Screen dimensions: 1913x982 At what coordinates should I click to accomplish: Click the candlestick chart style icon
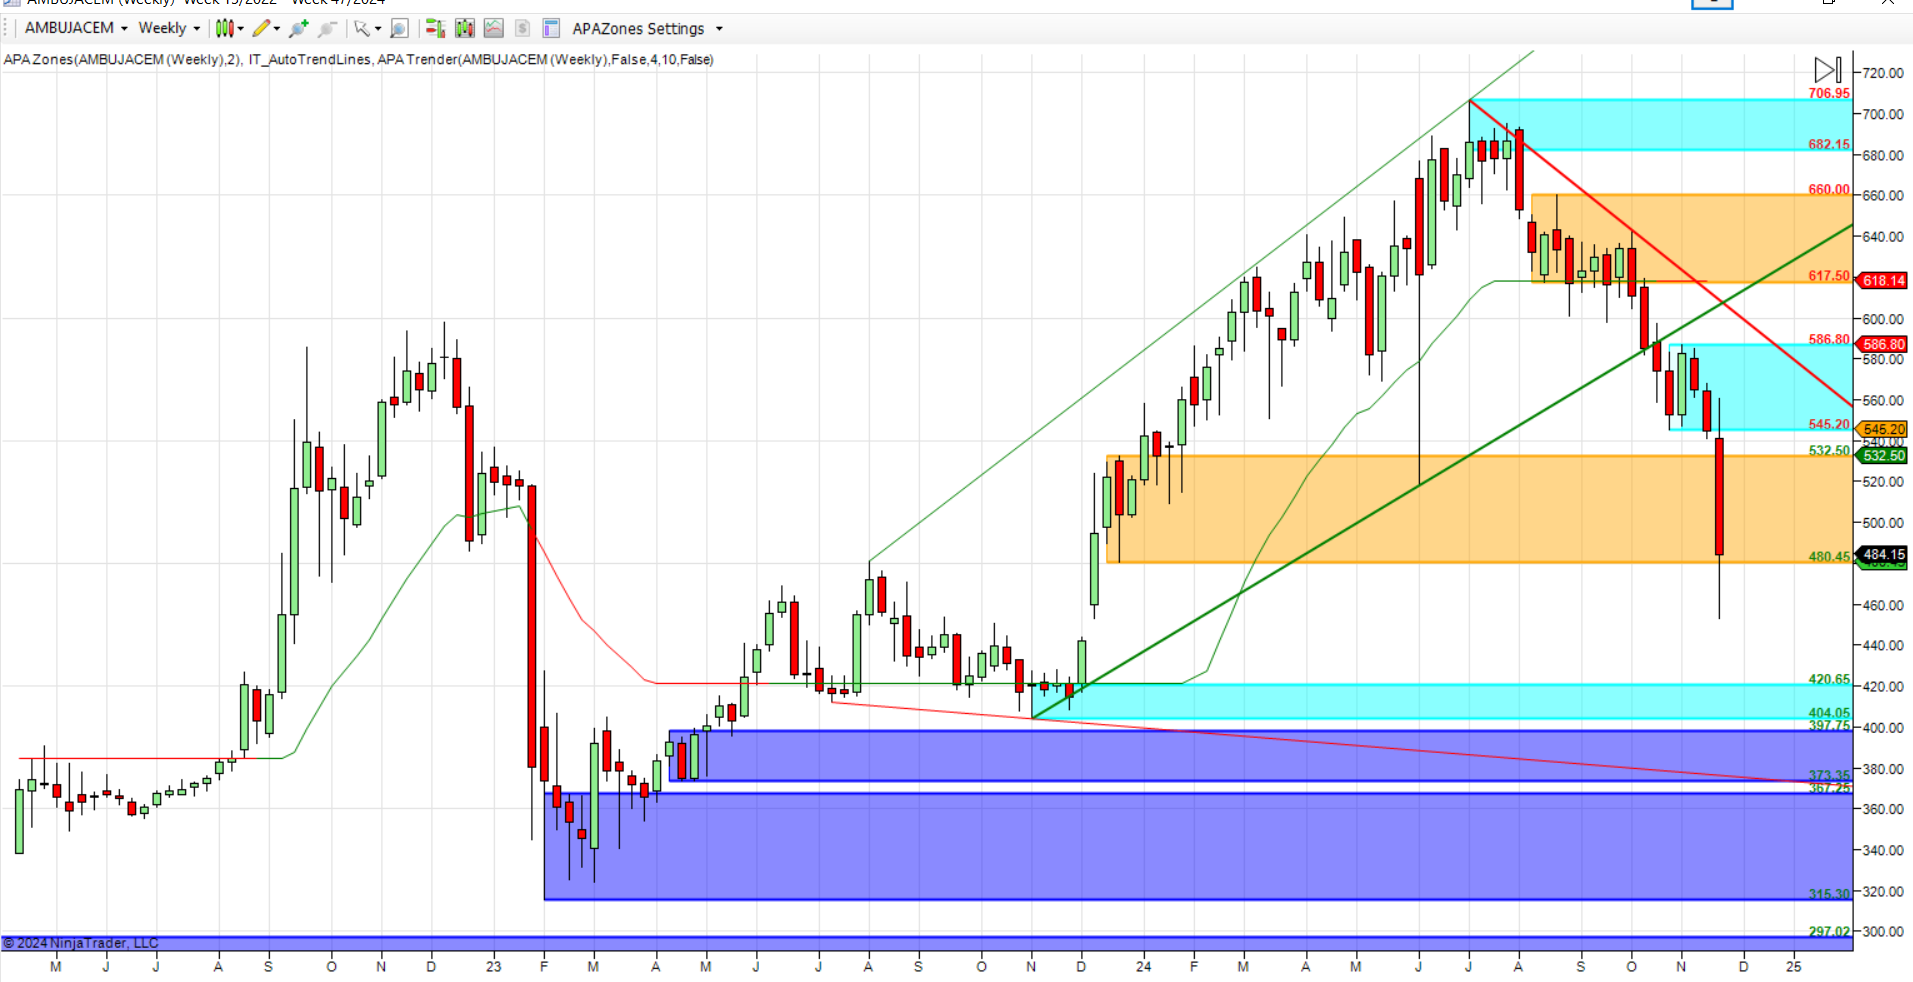pyautogui.click(x=224, y=28)
